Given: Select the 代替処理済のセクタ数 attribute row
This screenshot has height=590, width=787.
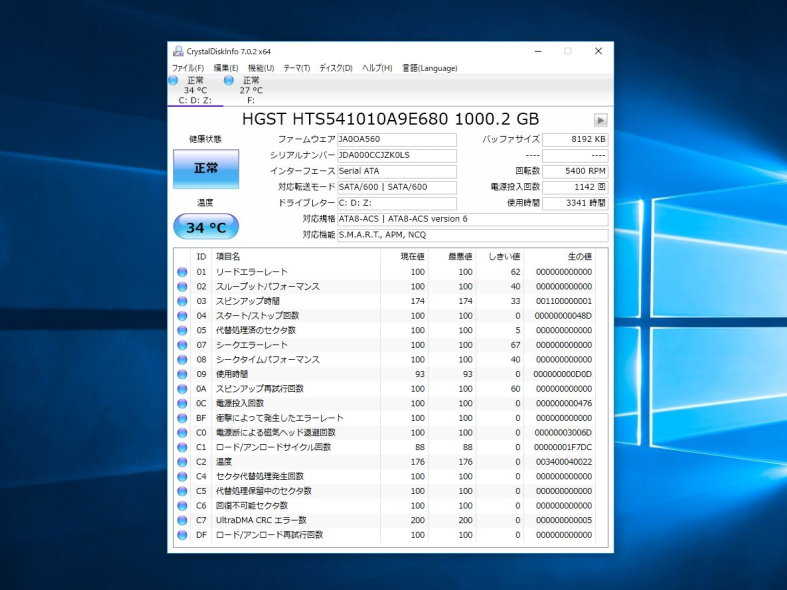Looking at the screenshot, I should click(384, 330).
